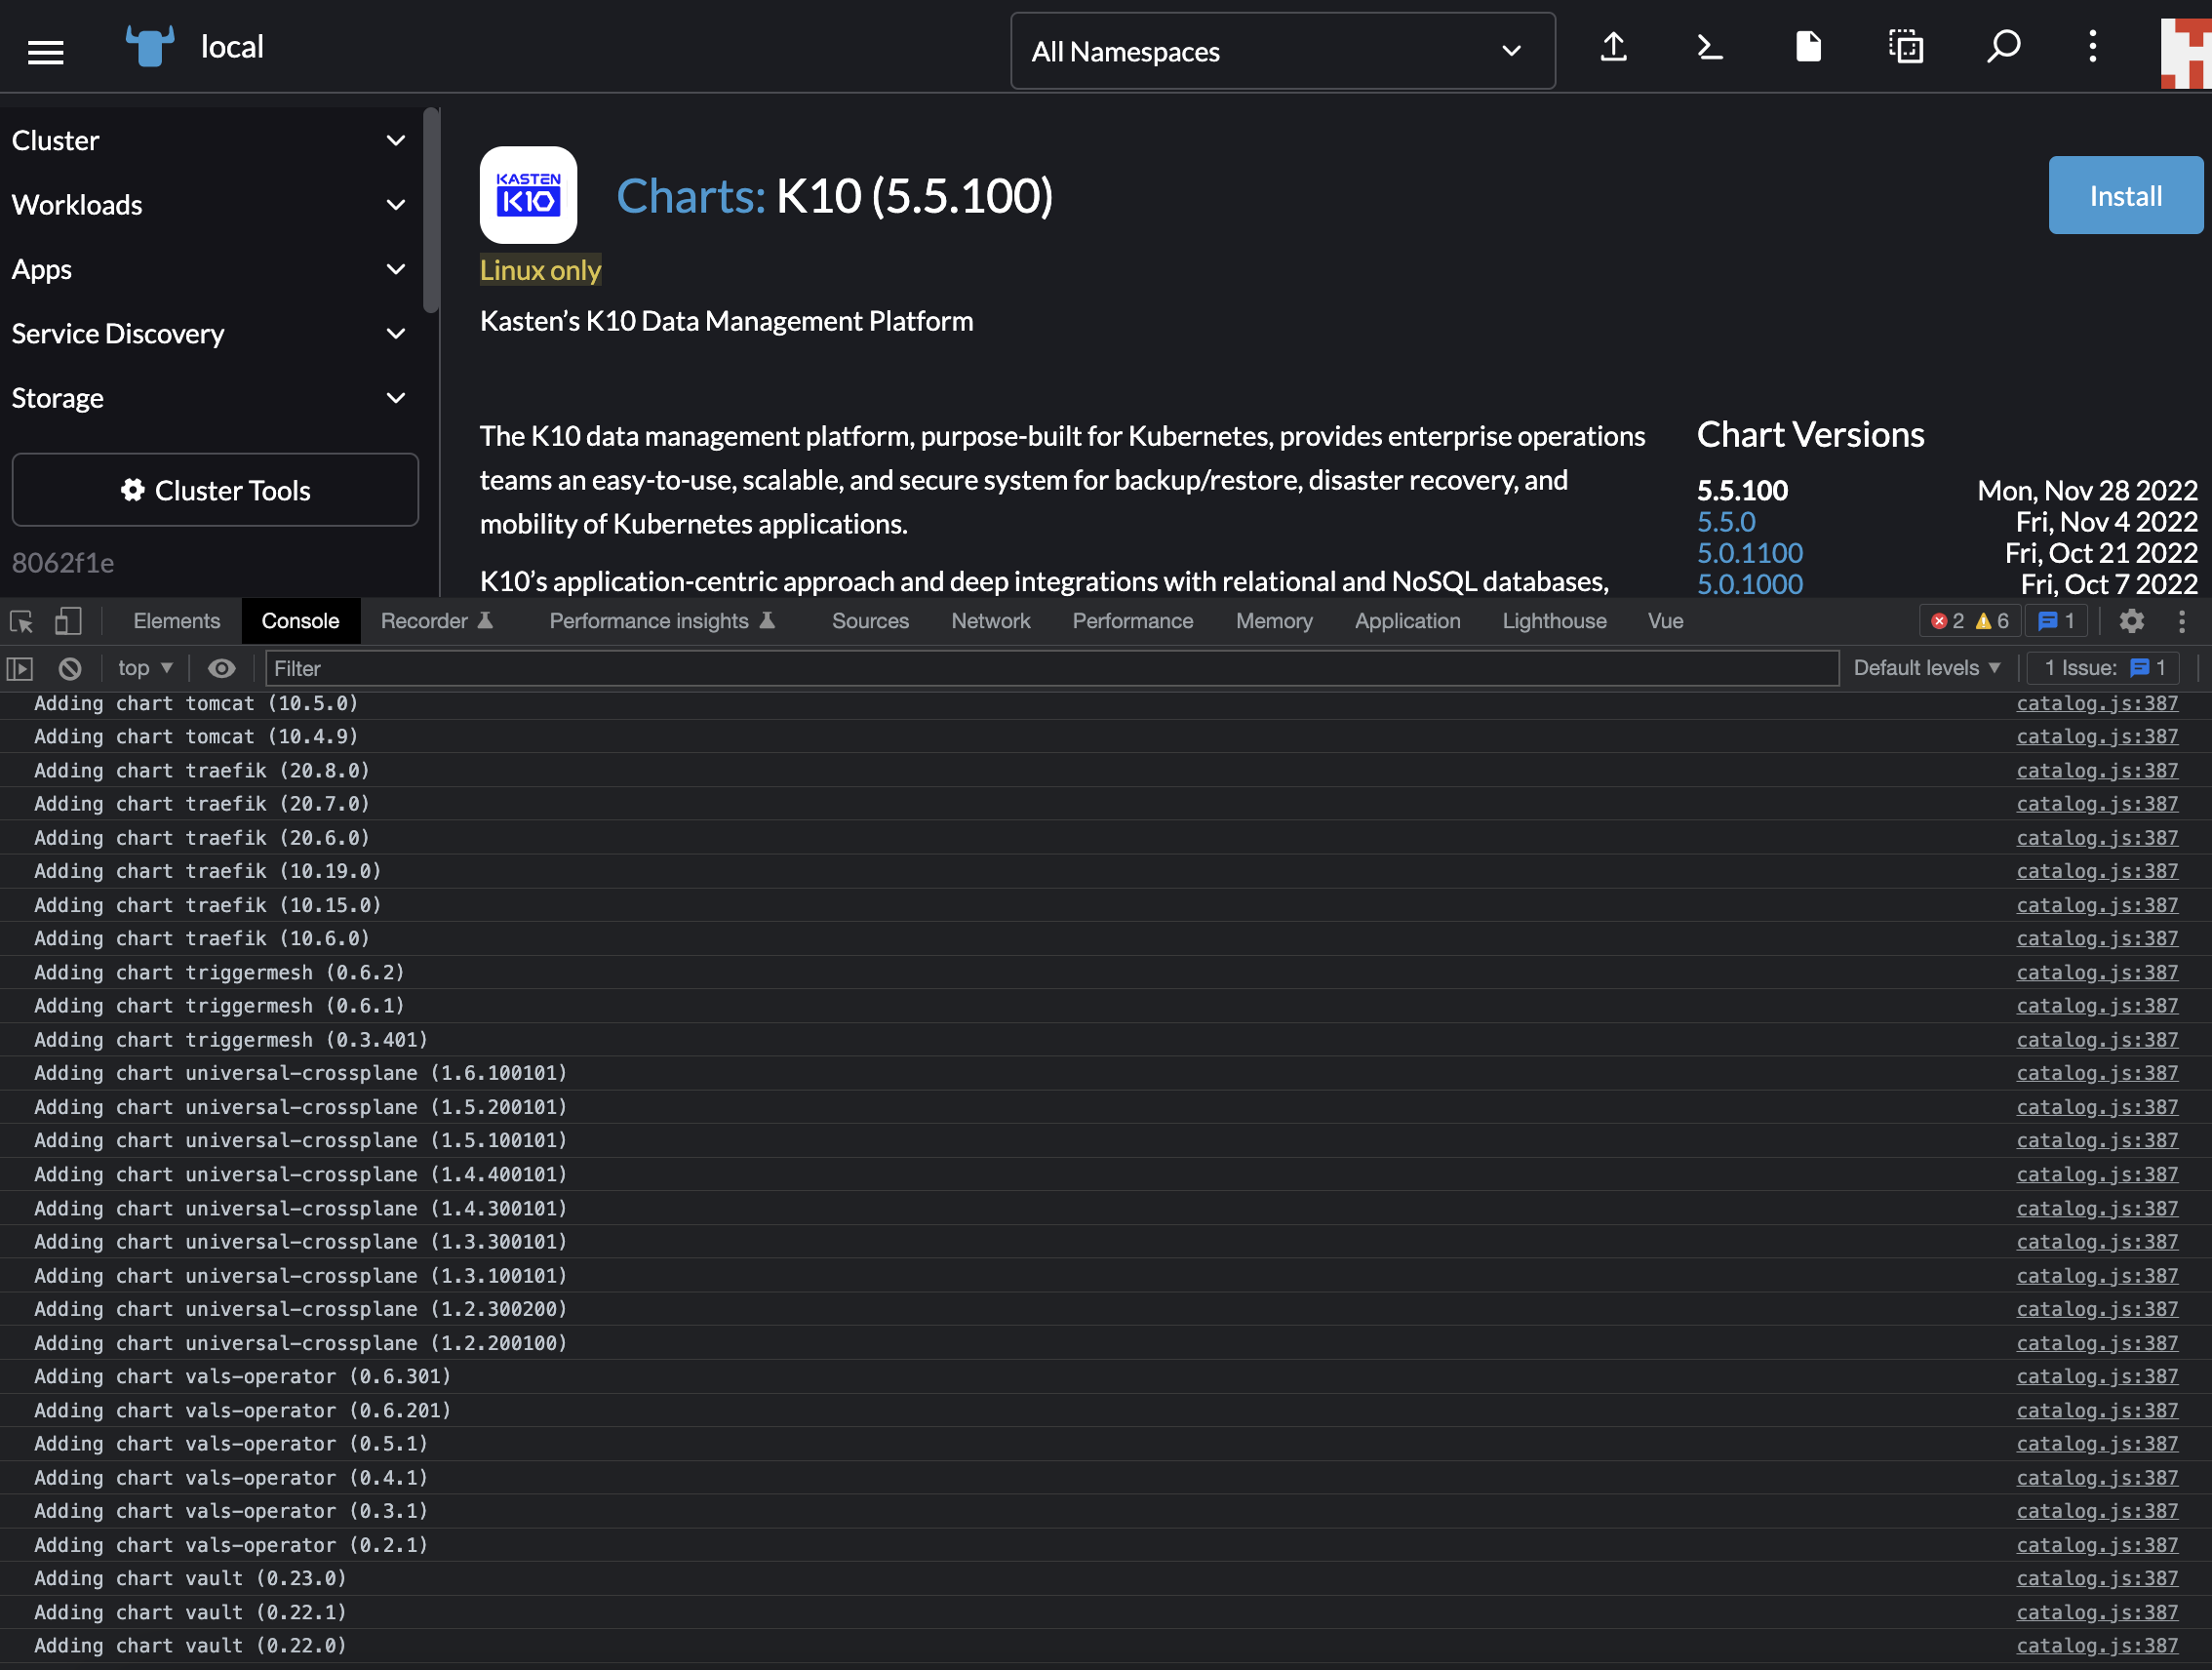
Task: Toggle the console sidebar panel
Action: click(20, 668)
